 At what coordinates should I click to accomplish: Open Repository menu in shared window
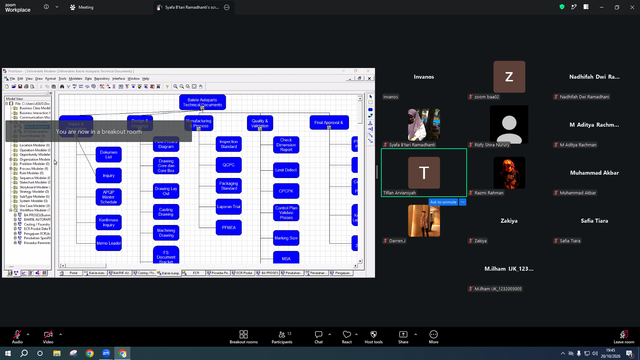coord(102,78)
